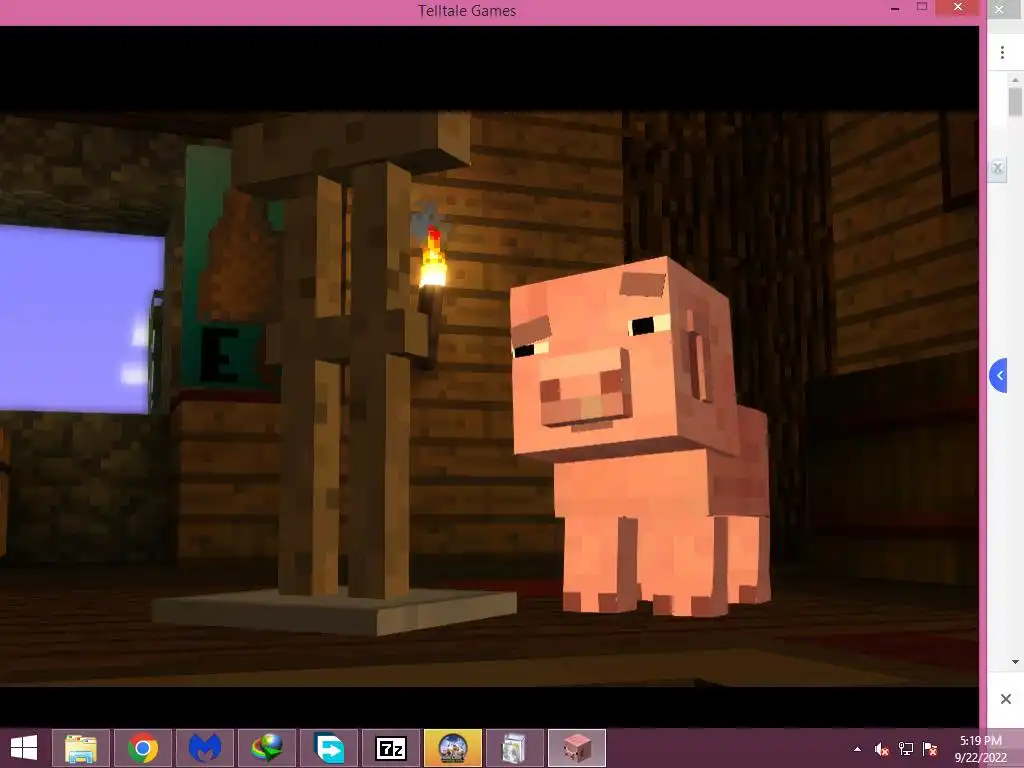1024x768 pixels.
Task: Dismiss the small boxed X in the side panel
Action: click(x=997, y=168)
